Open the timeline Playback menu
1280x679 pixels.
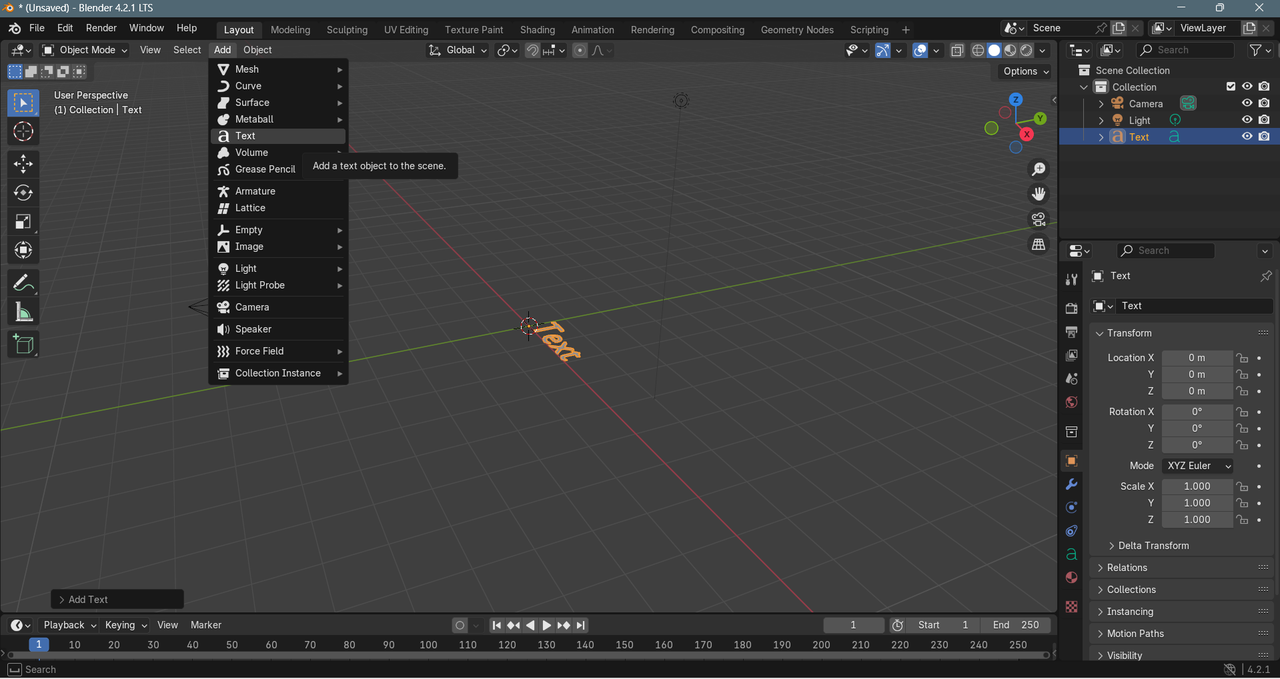coord(69,625)
